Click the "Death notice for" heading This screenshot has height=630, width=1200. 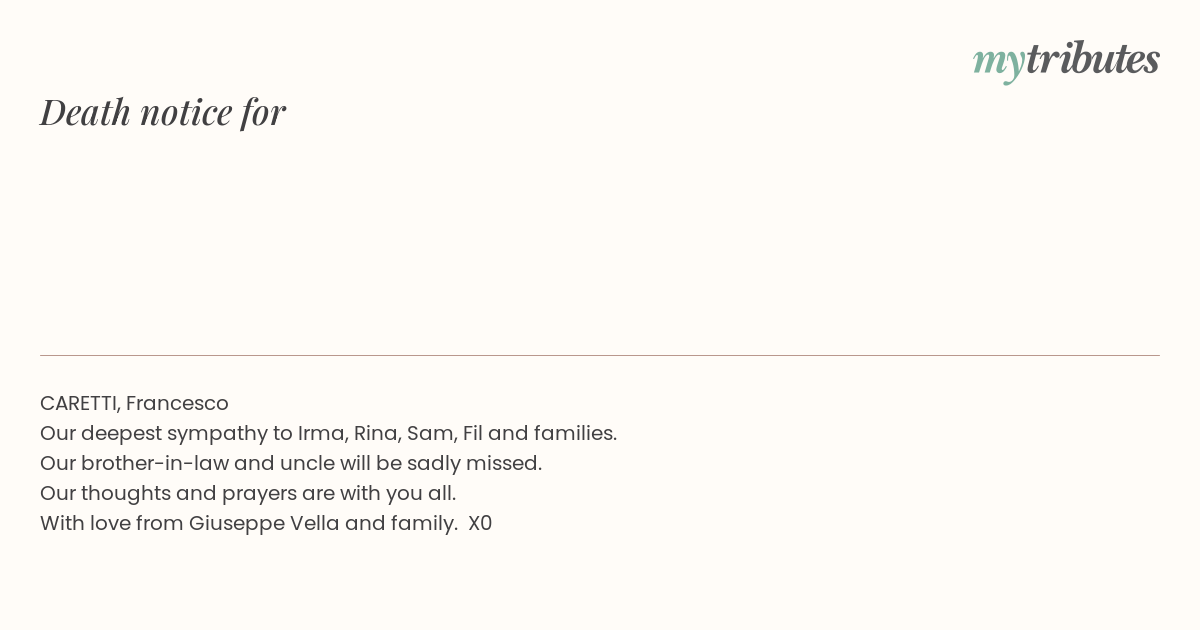pos(163,112)
